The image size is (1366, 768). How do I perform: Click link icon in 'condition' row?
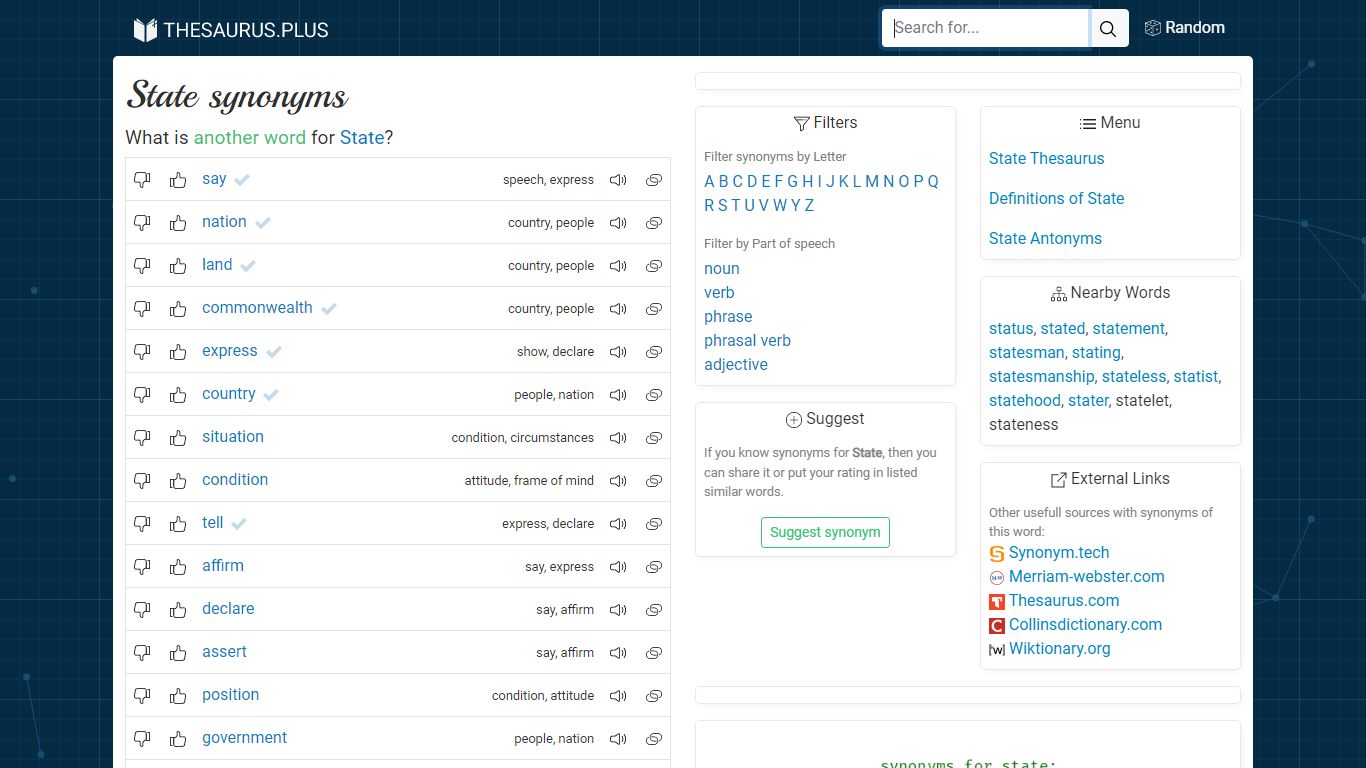pyautogui.click(x=654, y=481)
